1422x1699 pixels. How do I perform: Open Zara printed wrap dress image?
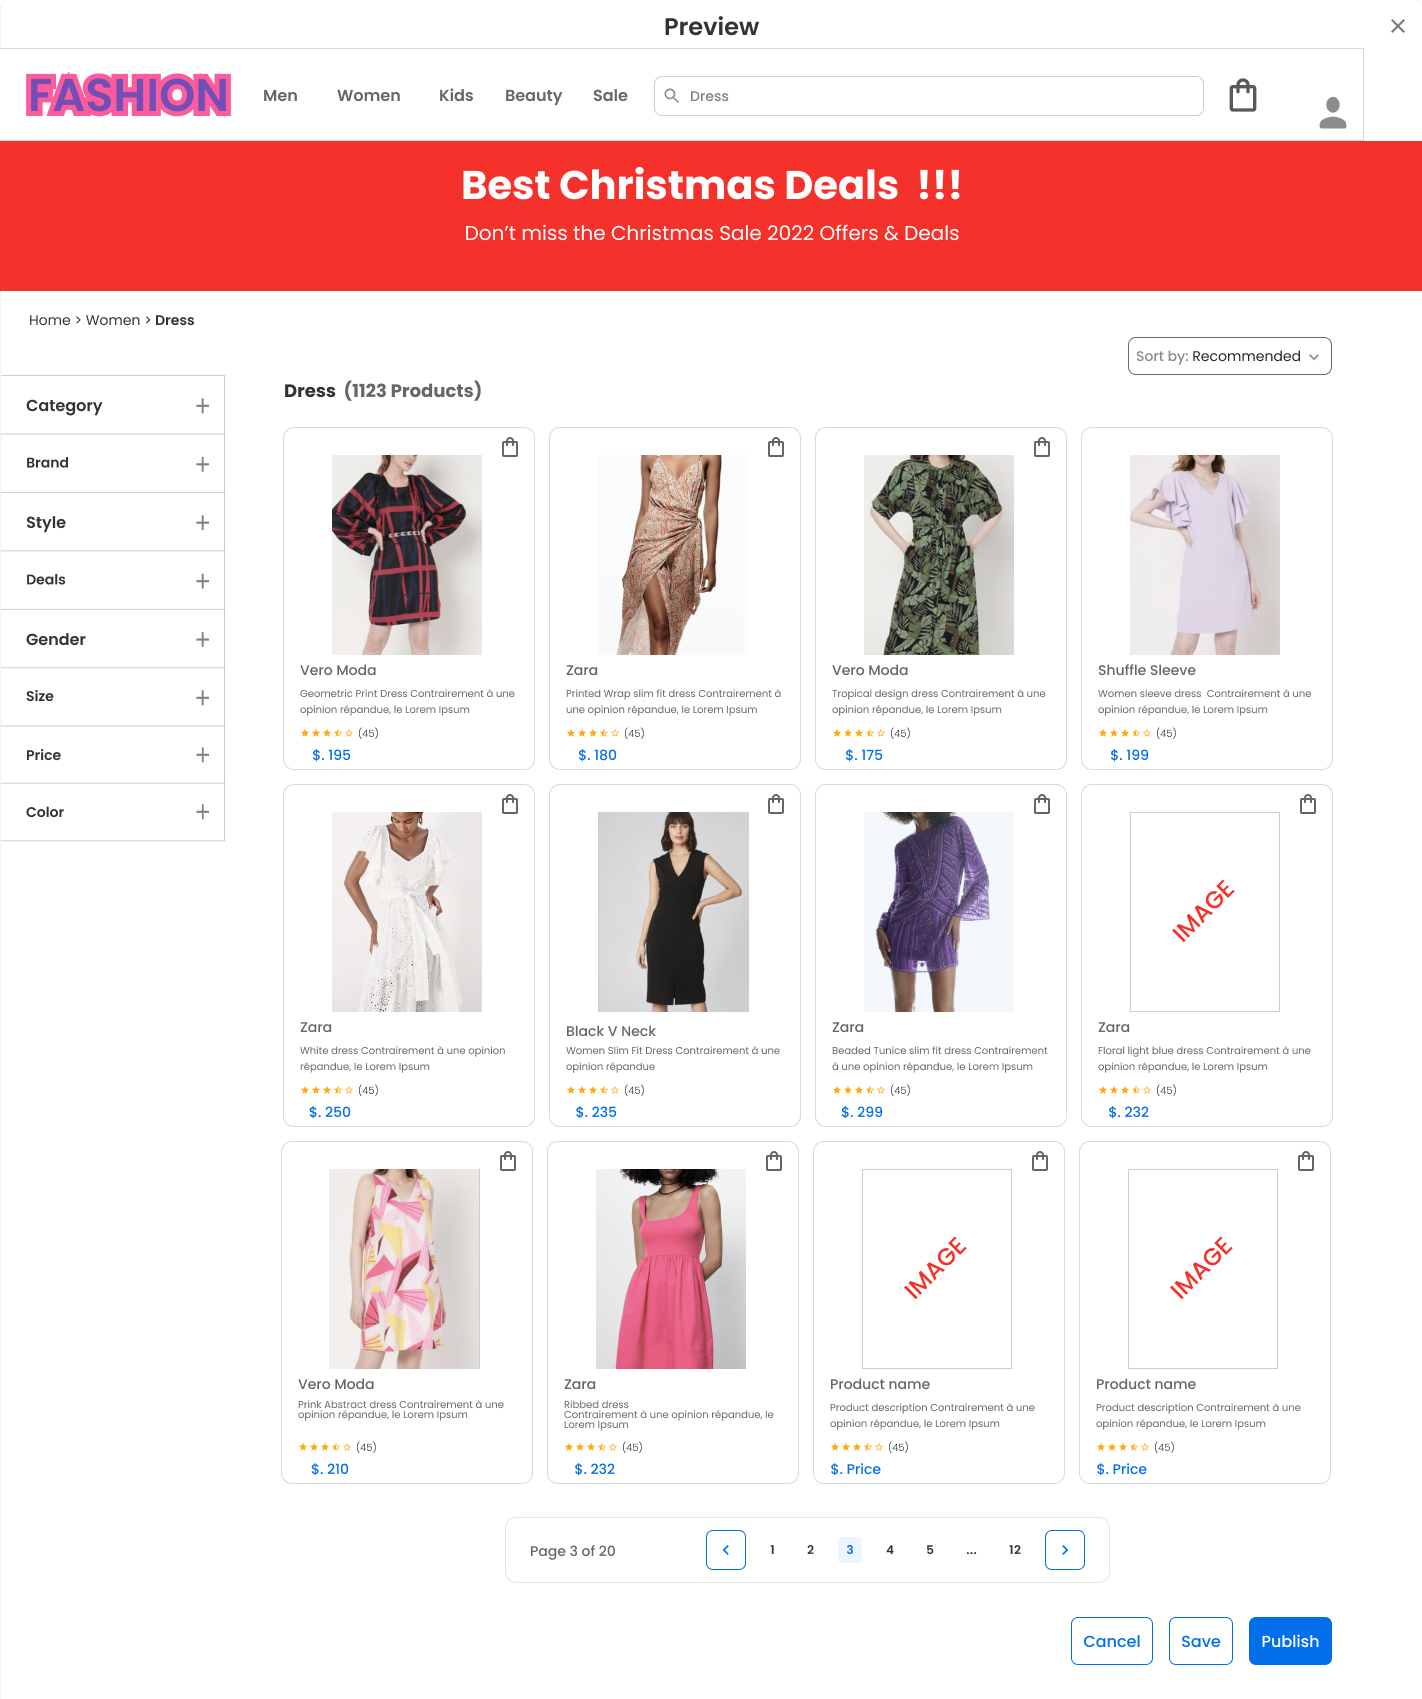[x=673, y=555]
